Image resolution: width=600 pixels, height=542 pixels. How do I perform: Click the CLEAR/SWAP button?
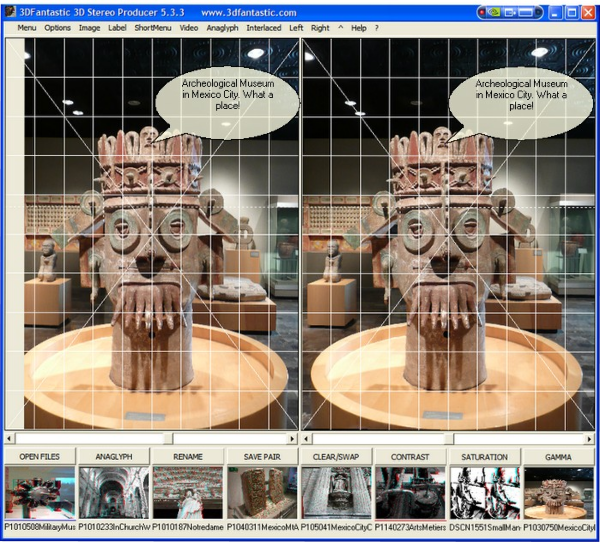click(x=336, y=457)
